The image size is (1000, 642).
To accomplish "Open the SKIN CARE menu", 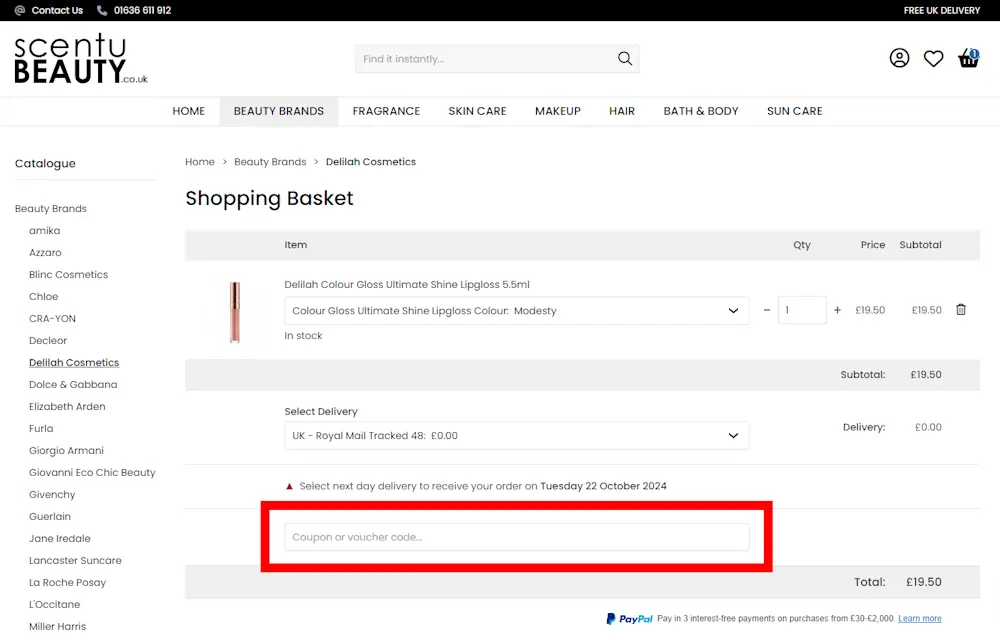I will [477, 111].
